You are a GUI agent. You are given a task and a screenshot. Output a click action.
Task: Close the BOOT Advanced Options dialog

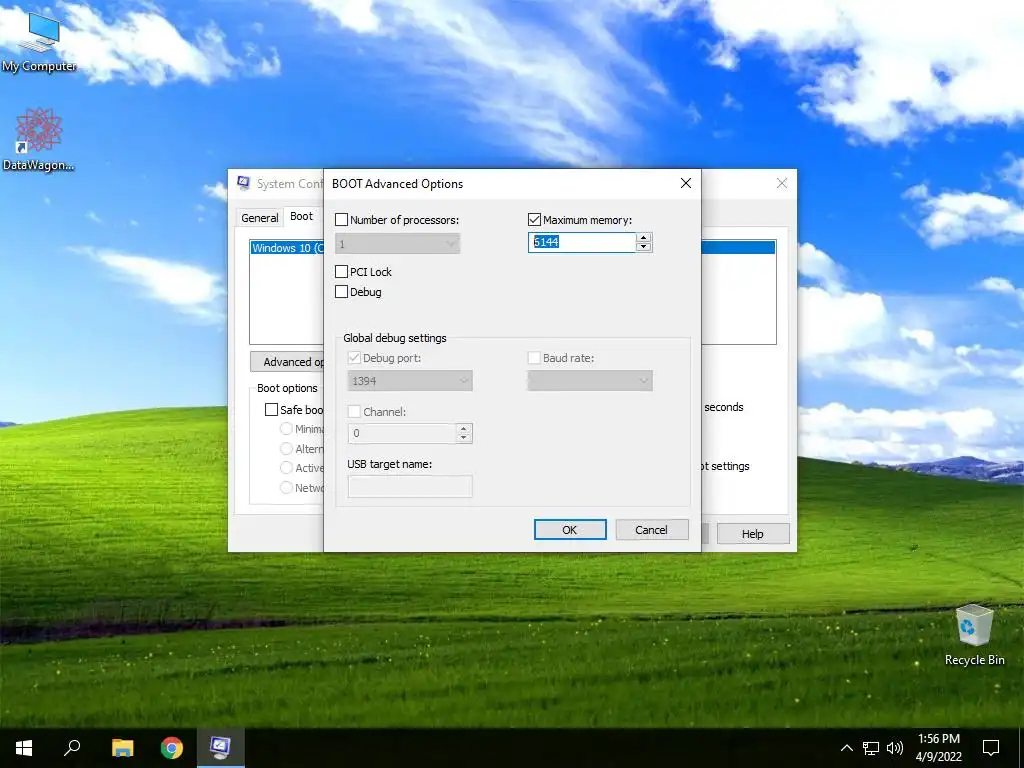point(686,184)
